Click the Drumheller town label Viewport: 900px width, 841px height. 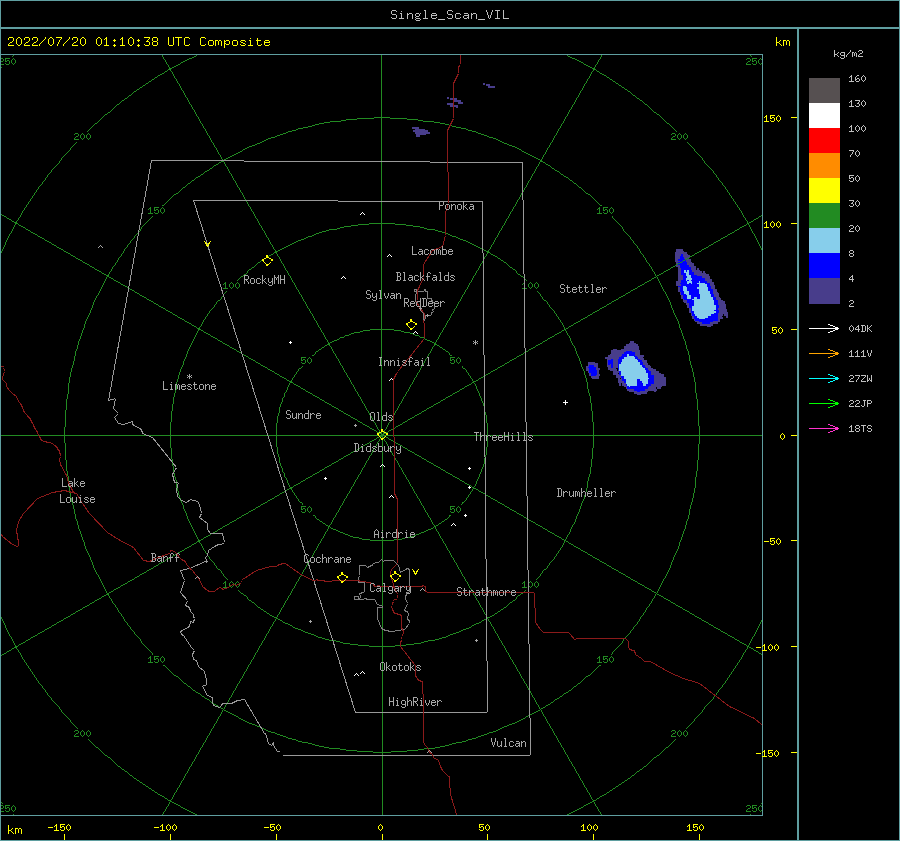586,493
